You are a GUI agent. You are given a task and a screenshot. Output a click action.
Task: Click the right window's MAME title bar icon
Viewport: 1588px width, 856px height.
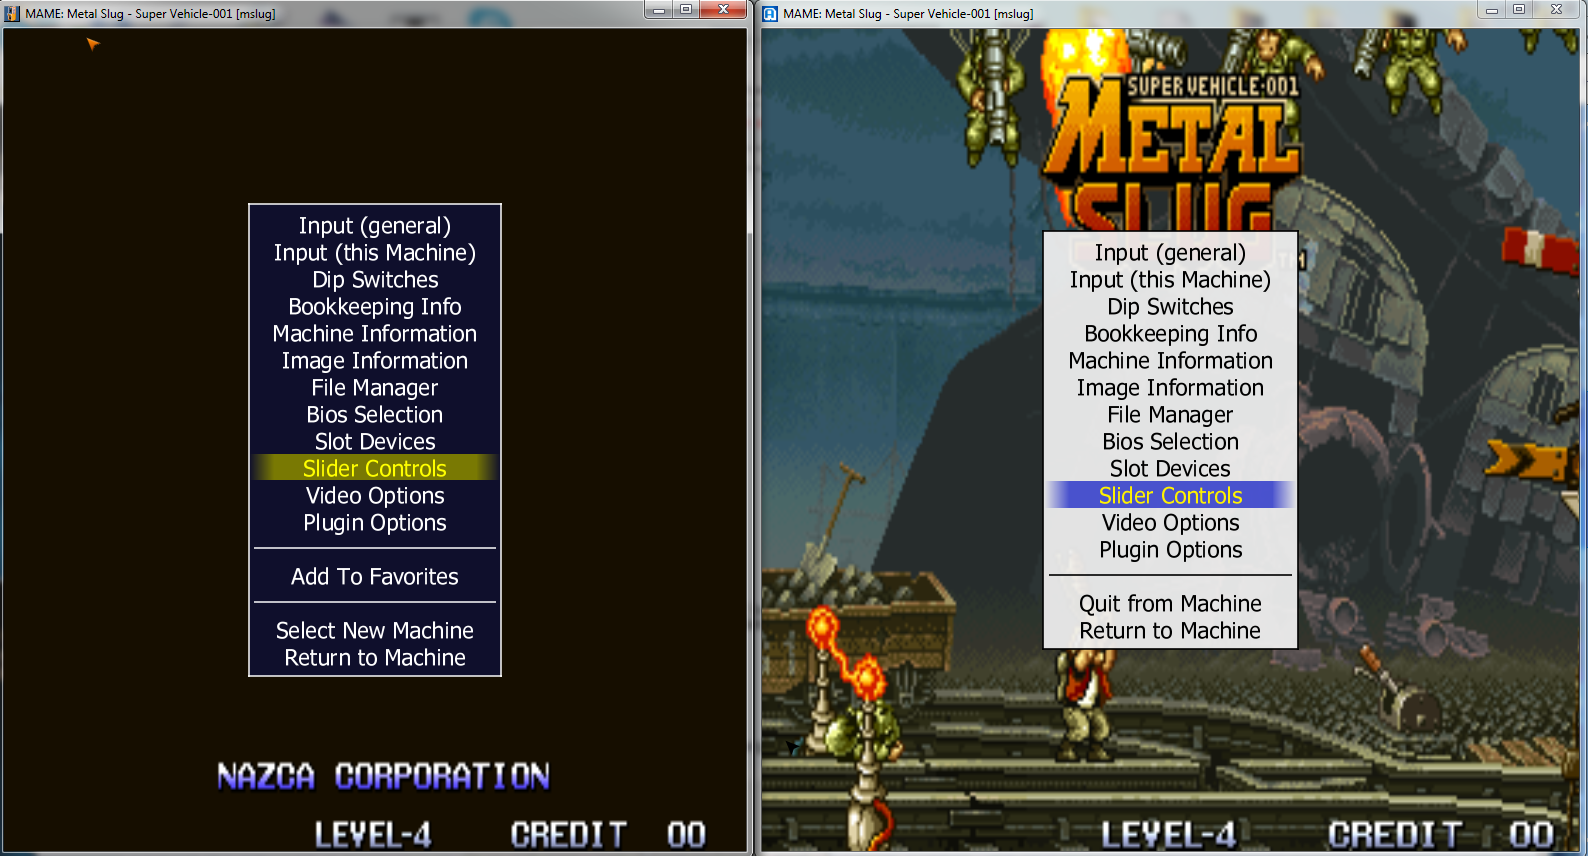coord(770,14)
